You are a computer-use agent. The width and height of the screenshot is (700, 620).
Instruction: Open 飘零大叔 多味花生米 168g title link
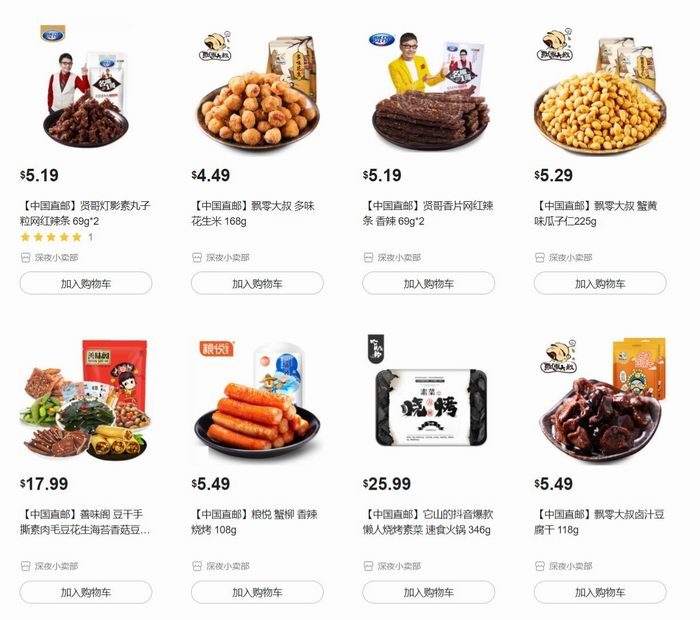pyautogui.click(x=253, y=213)
